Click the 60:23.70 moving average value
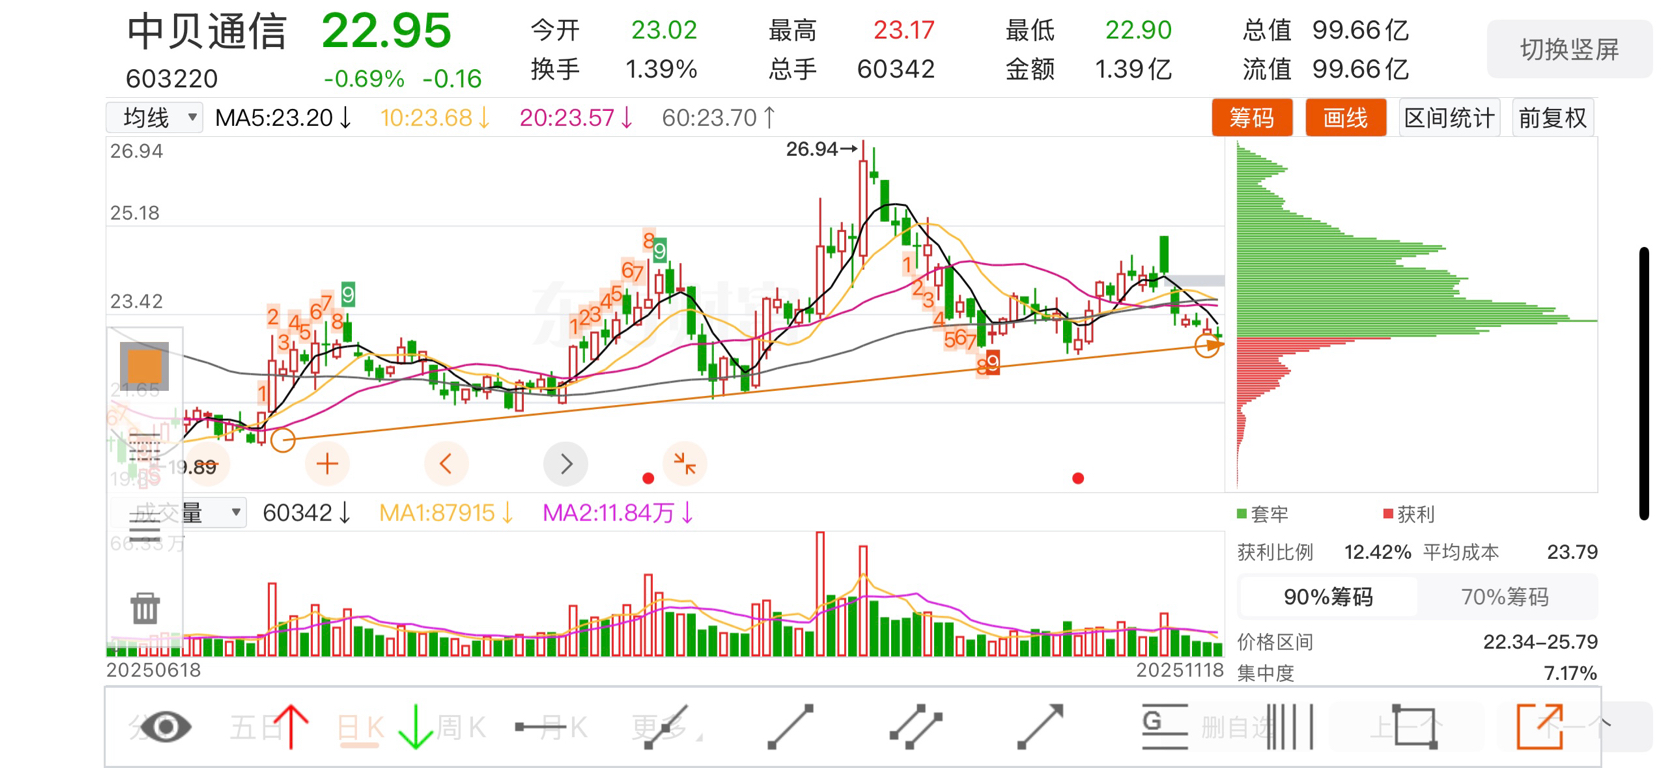The height and width of the screenshot is (769, 1665). pos(718,118)
